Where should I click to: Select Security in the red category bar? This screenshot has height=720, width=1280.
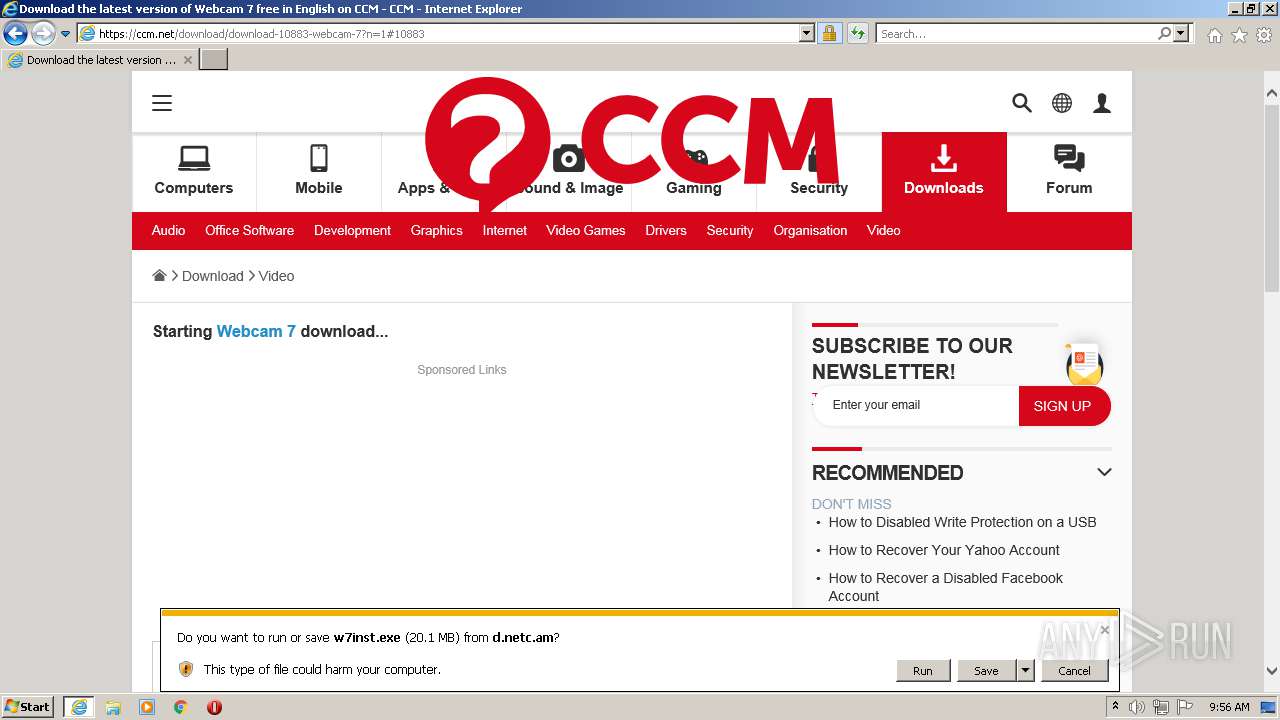[730, 230]
